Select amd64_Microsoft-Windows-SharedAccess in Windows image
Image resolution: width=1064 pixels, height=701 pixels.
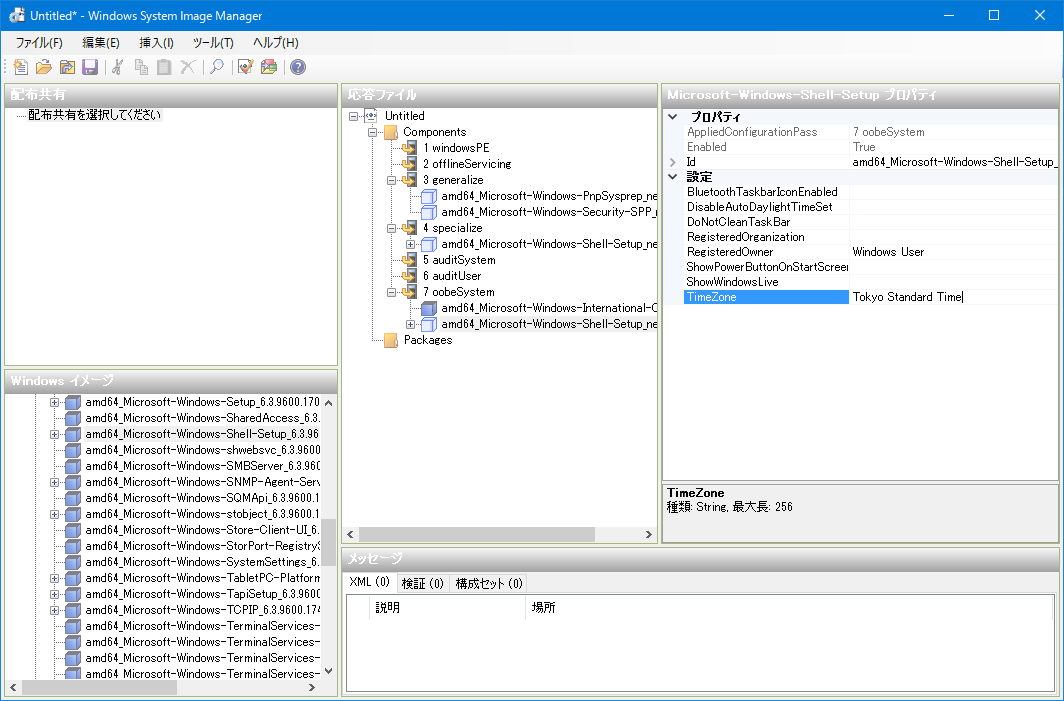pyautogui.click(x=202, y=418)
